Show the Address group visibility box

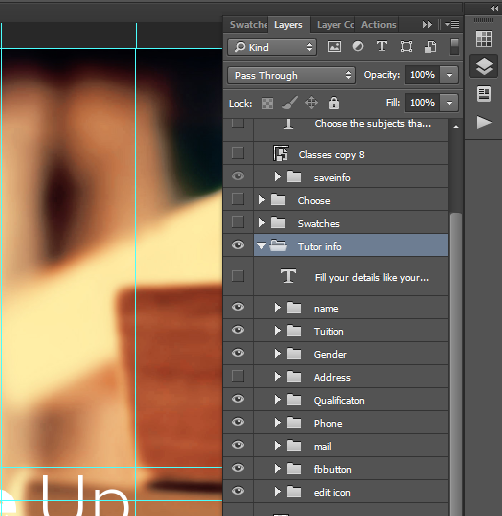[238, 376]
